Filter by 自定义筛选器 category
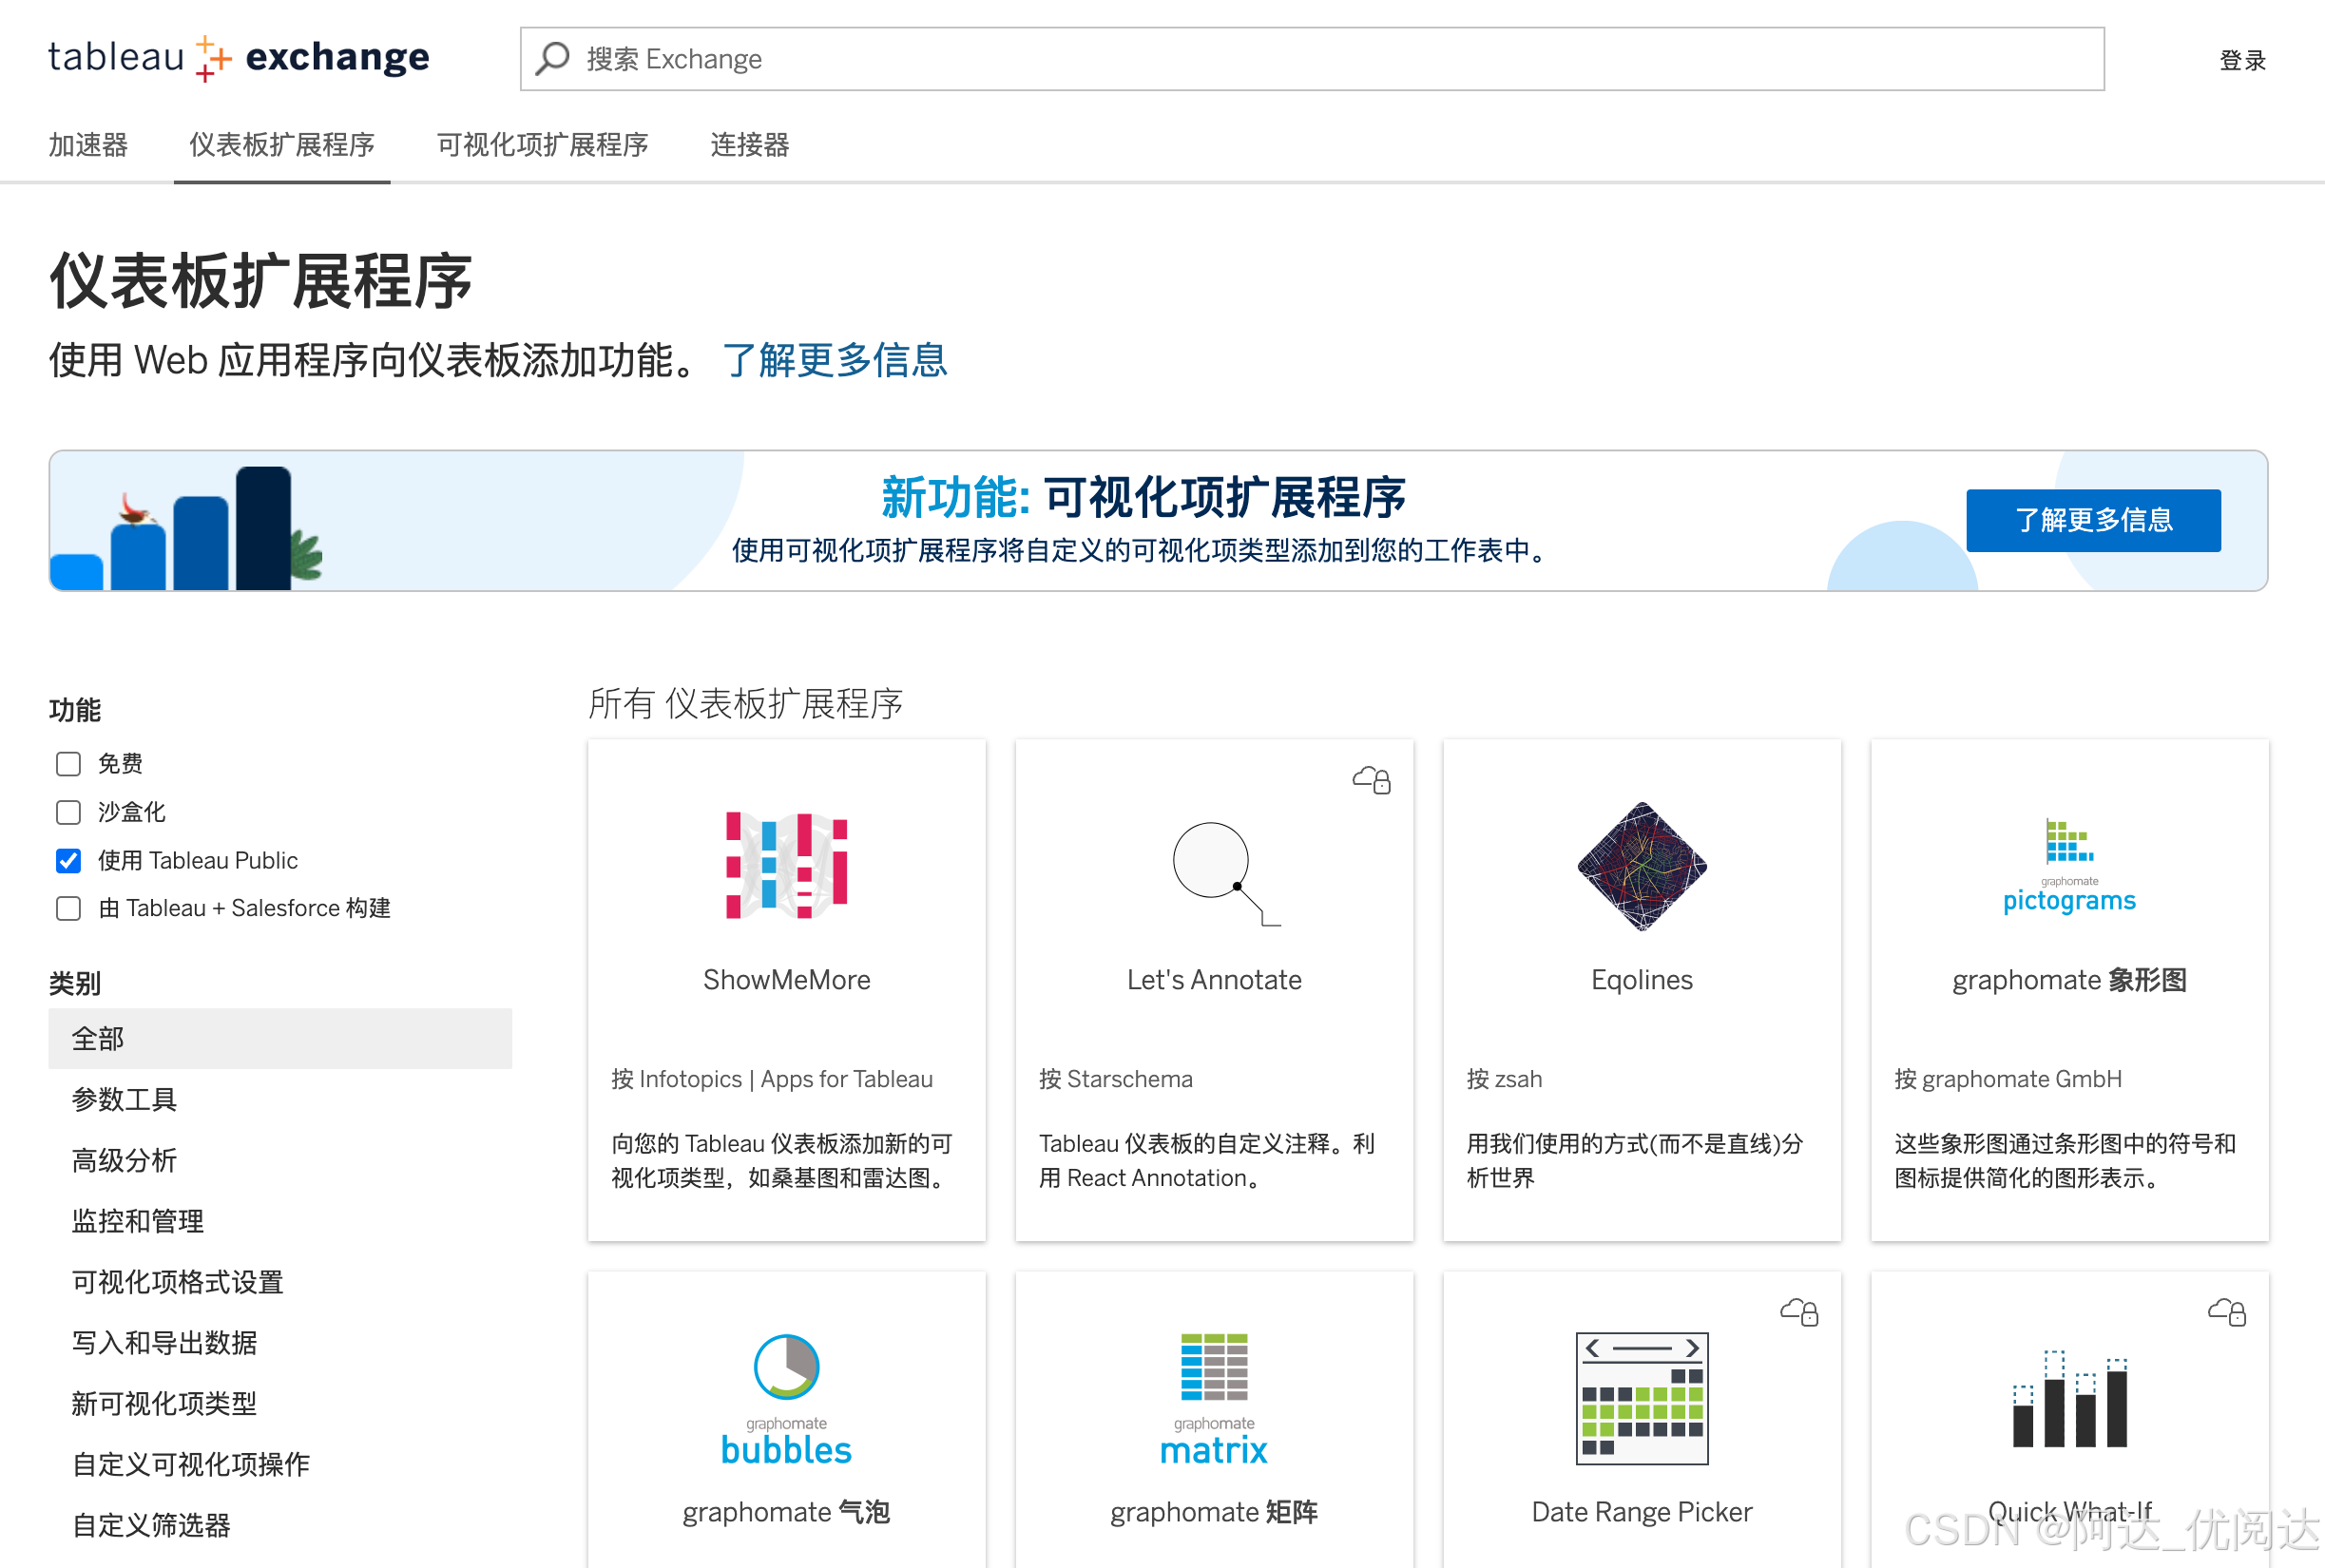This screenshot has width=2325, height=1568. (x=280, y=1525)
